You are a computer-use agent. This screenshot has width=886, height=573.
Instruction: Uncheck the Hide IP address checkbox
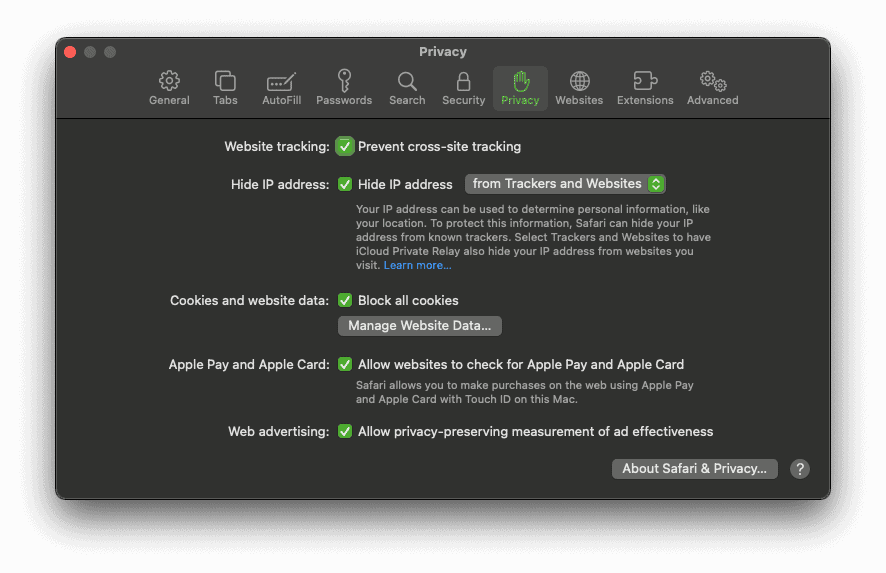click(x=345, y=184)
